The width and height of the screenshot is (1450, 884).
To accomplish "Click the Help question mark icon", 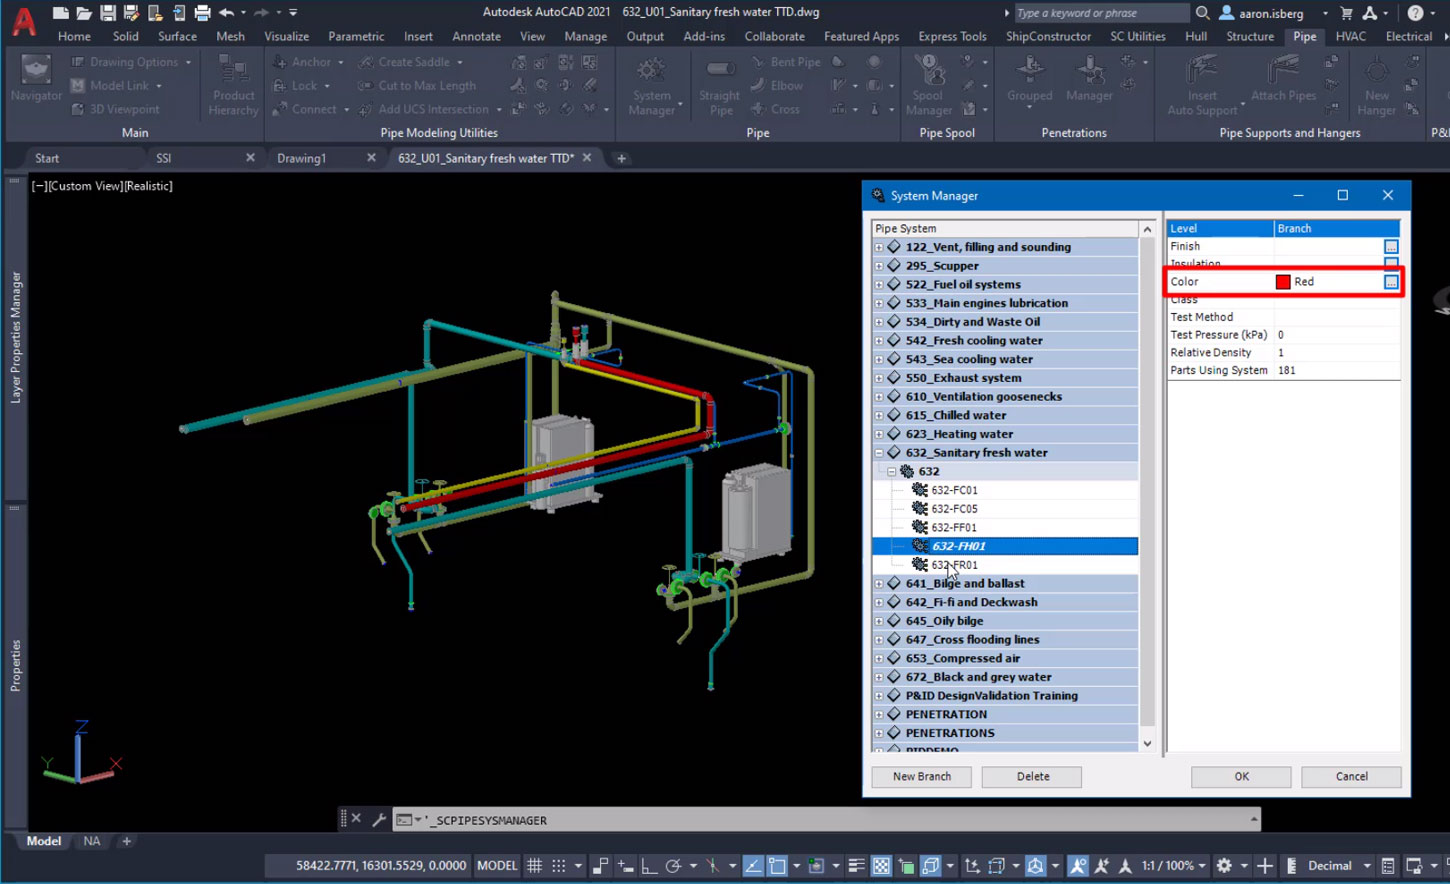I will [1415, 13].
